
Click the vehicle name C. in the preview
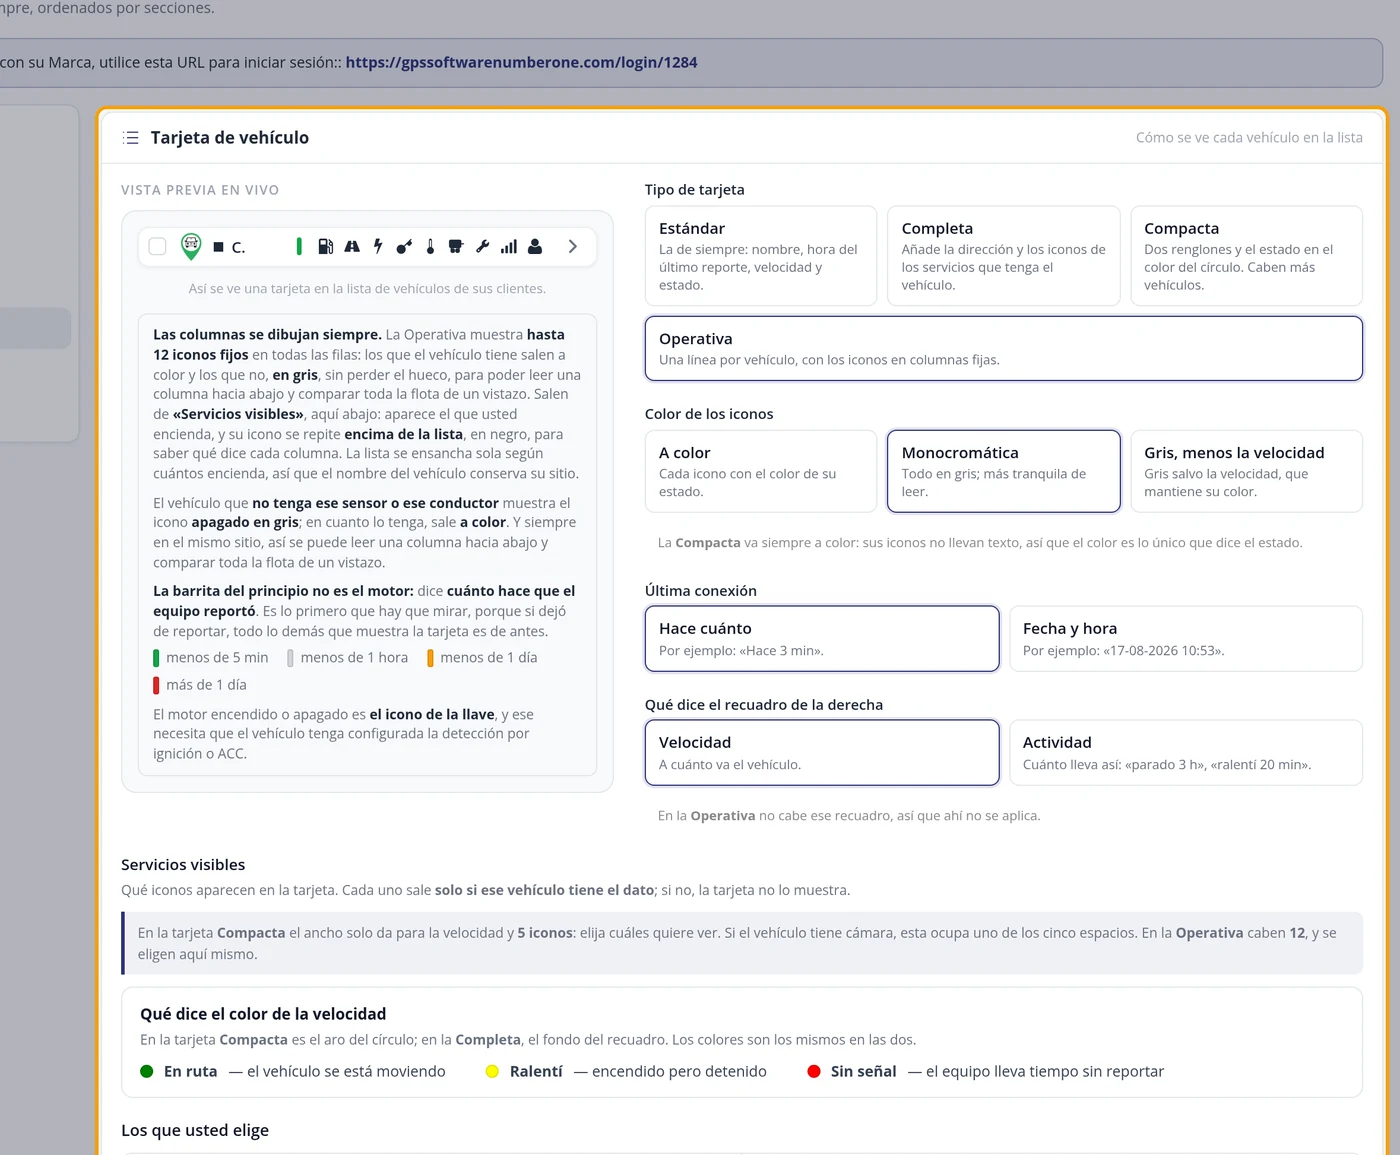coord(238,247)
